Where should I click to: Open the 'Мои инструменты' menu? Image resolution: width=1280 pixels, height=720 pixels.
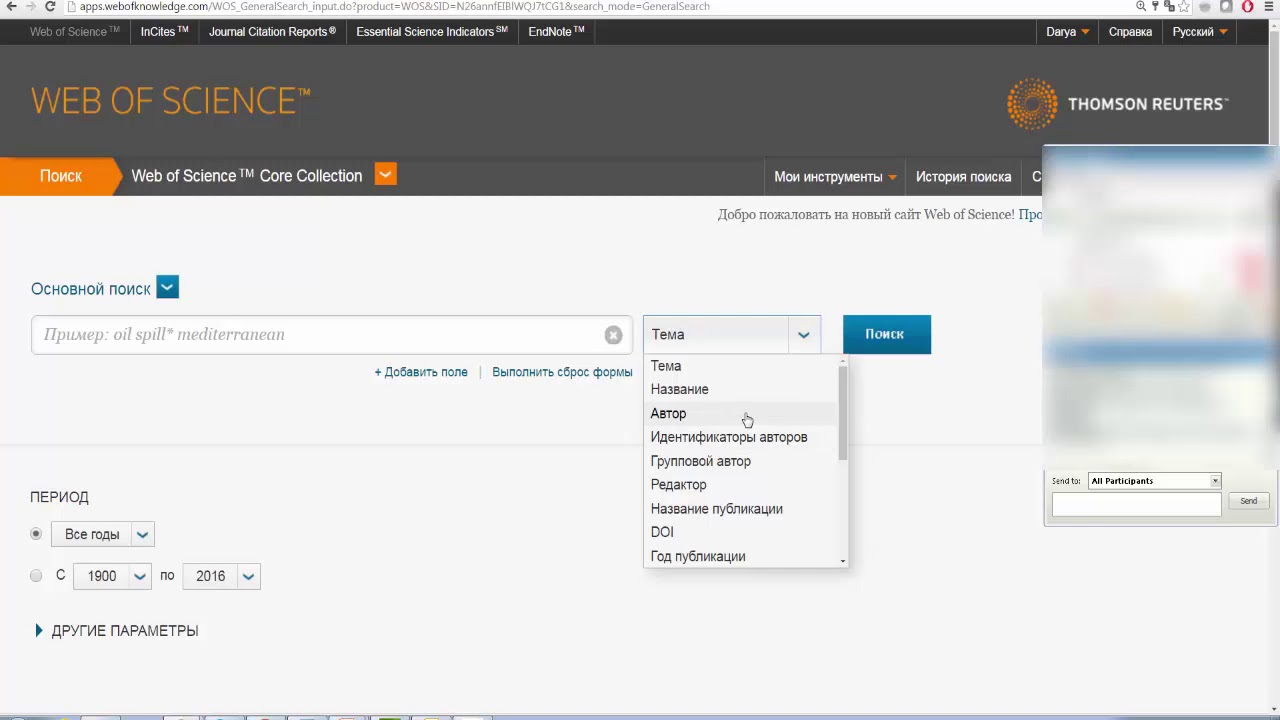(x=835, y=177)
